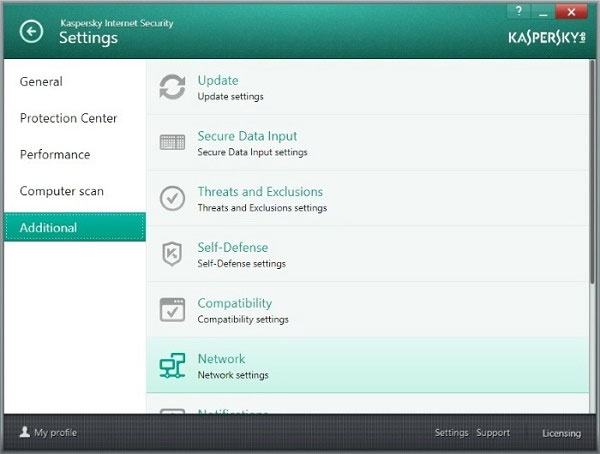Click 'Compatibility settings' description text
The image size is (600, 454).
(243, 319)
